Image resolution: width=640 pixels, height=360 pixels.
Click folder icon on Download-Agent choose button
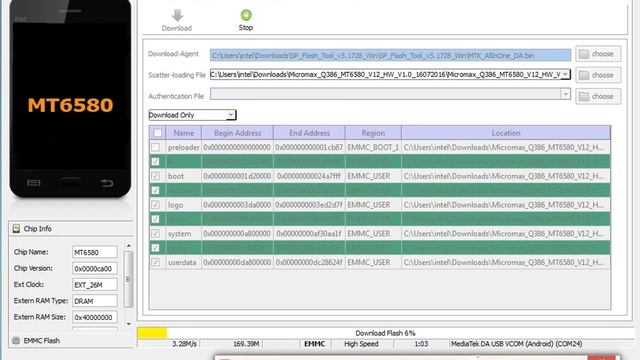584,54
